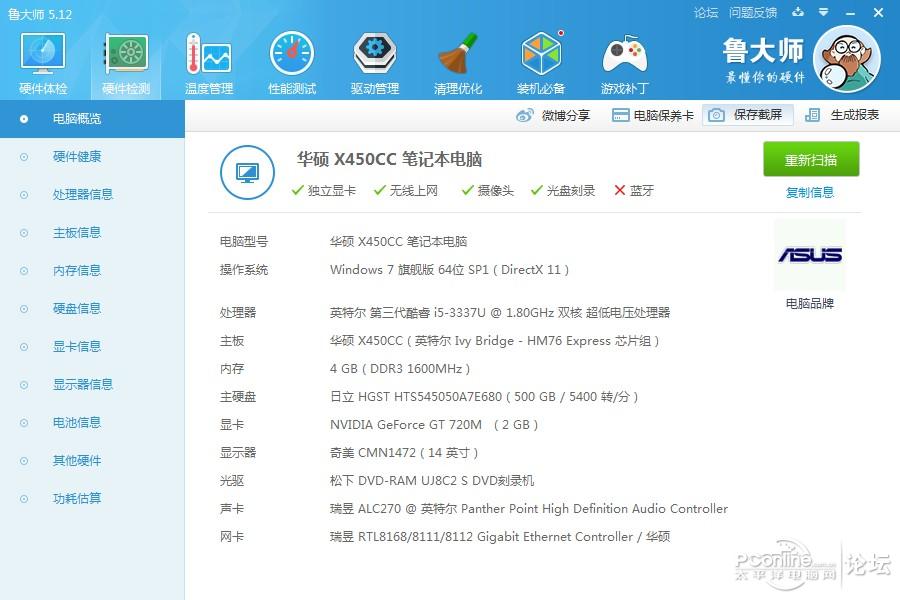The width and height of the screenshot is (900, 600).
Task: Open 论坛 forum link
Action: [x=706, y=13]
